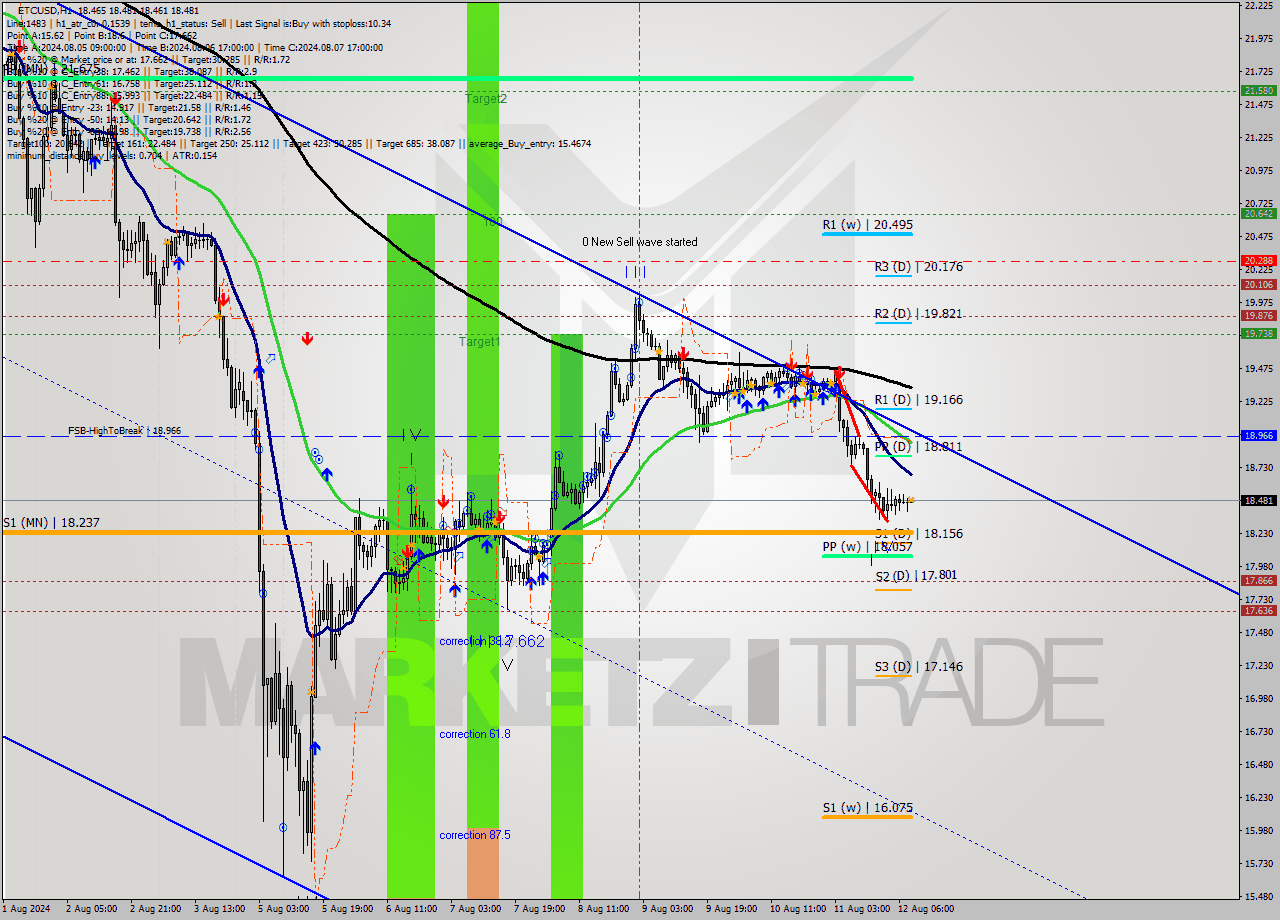Viewport: 1280px width, 920px height.
Task: Click the red 19.876 price tag
Action: tap(1258, 315)
